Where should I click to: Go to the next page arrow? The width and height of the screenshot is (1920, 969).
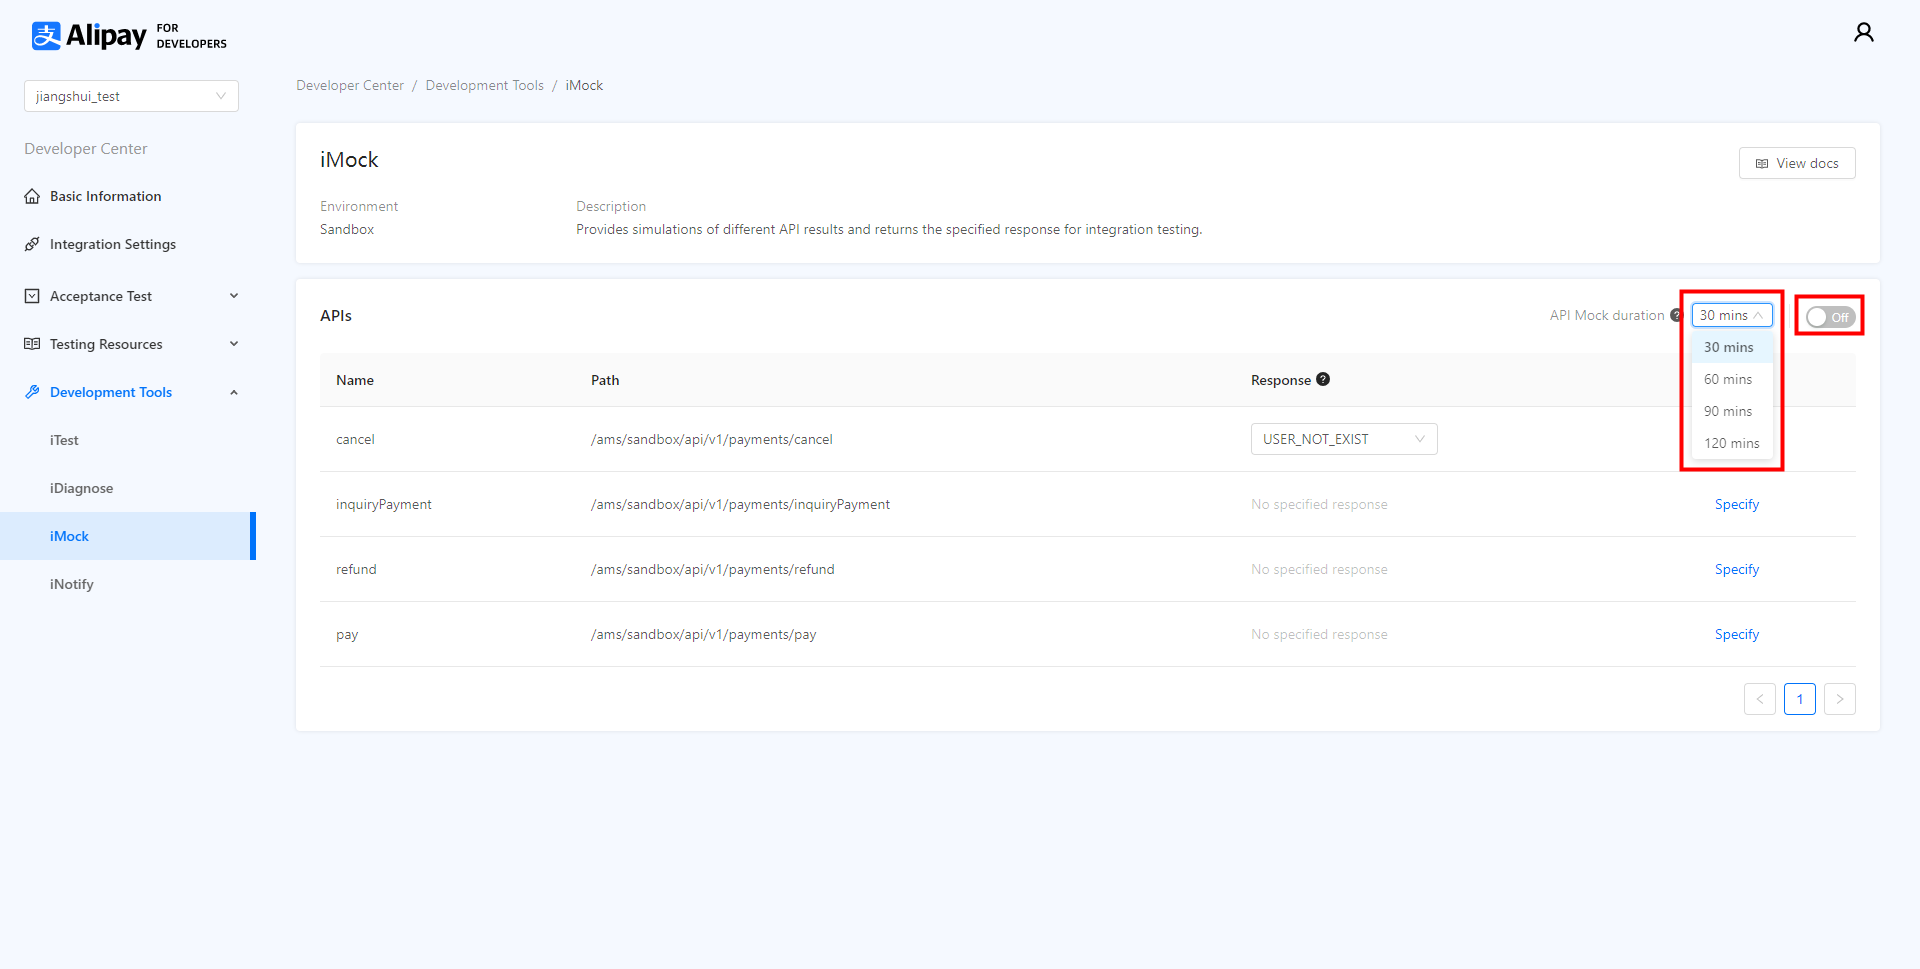pyautogui.click(x=1839, y=699)
